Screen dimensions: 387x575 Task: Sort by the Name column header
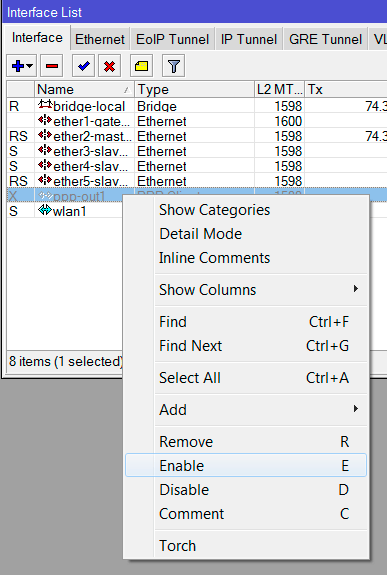click(x=84, y=89)
